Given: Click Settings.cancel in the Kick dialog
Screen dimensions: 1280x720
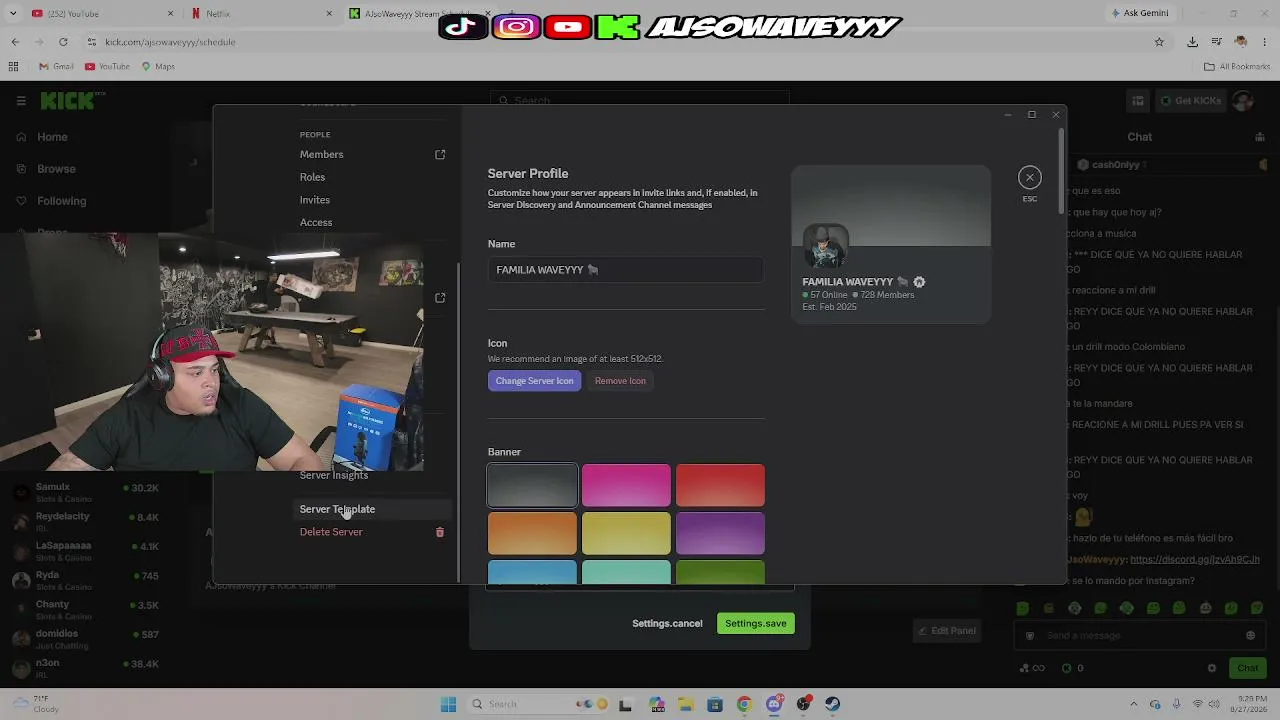Looking at the screenshot, I should coord(667,623).
